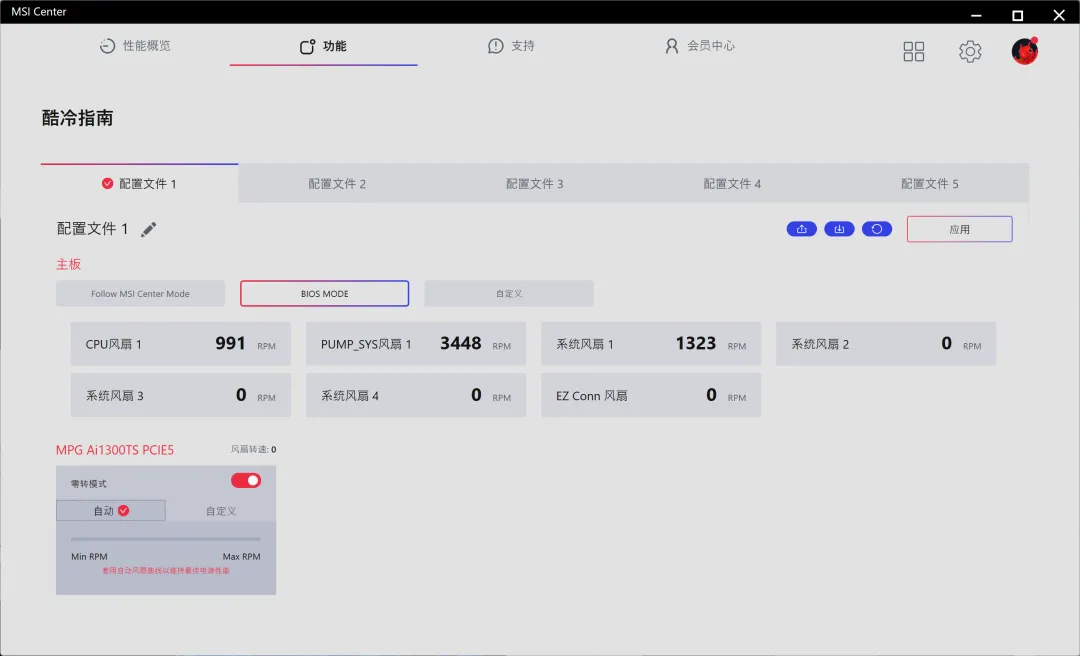
Task: Click the 酷冷指南 page title
Action: (x=78, y=118)
